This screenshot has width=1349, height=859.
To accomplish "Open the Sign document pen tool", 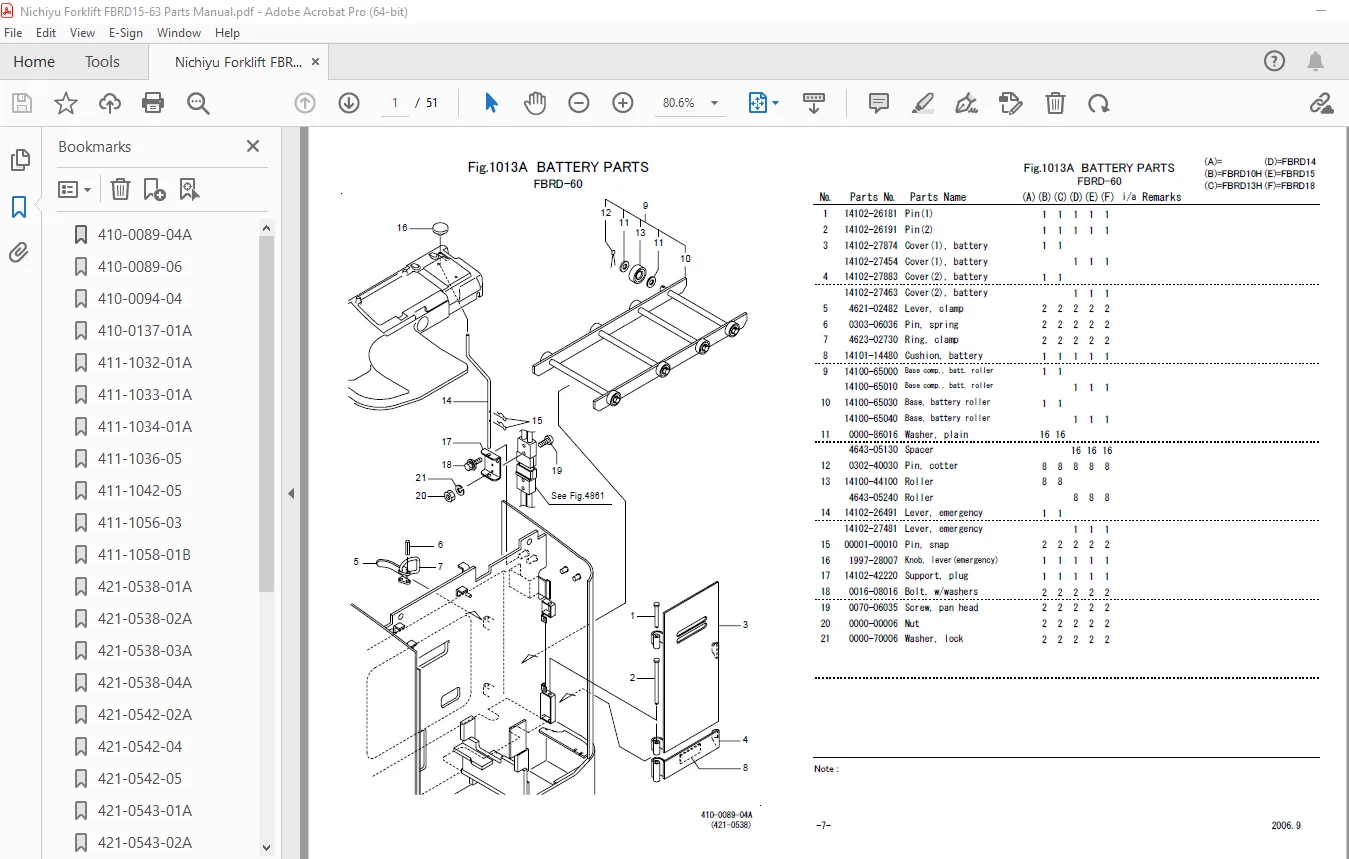I will pyautogui.click(x=966, y=103).
